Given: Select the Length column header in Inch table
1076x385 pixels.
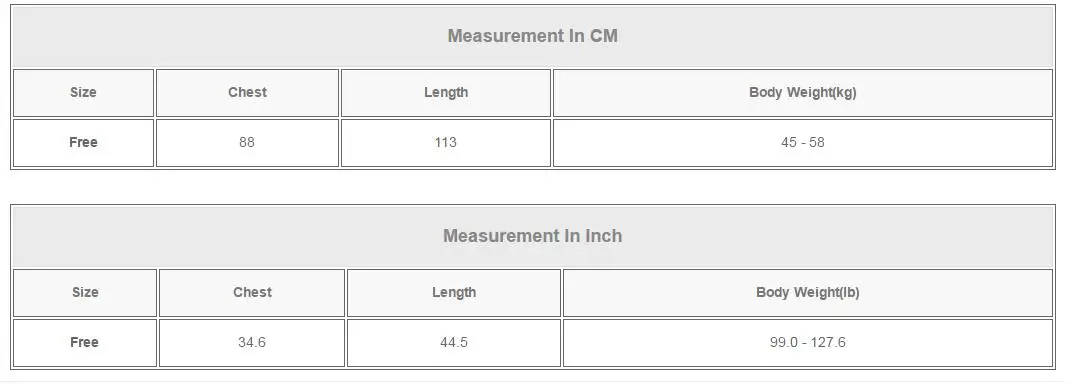Looking at the screenshot, I should [x=454, y=292].
